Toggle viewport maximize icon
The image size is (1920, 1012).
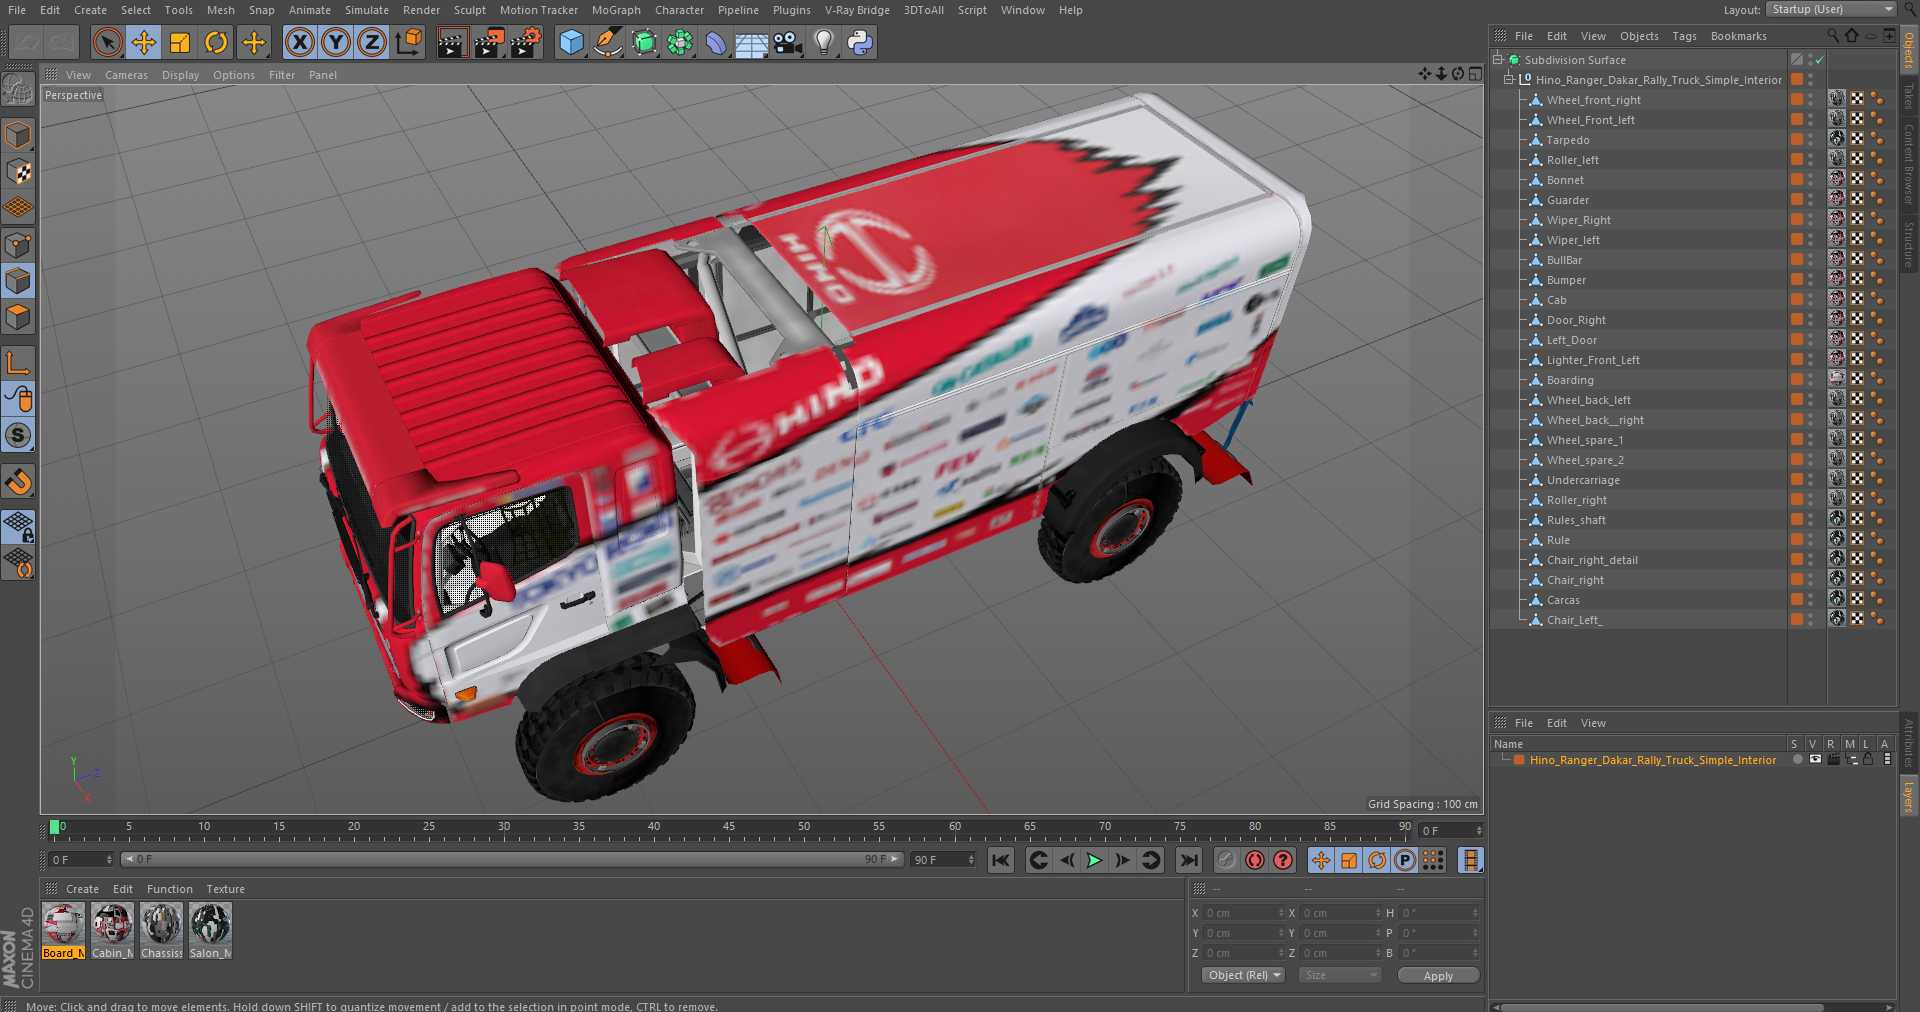coord(1476,73)
